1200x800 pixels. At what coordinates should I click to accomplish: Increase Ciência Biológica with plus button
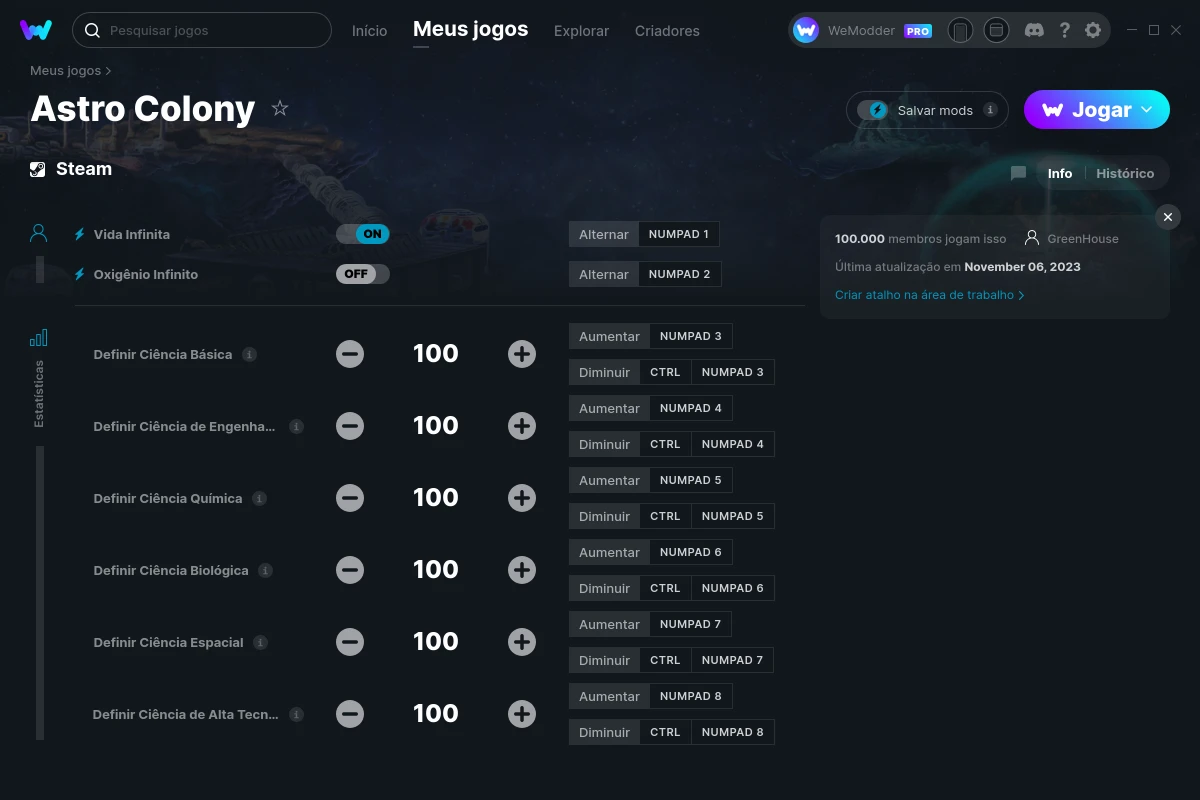click(522, 570)
